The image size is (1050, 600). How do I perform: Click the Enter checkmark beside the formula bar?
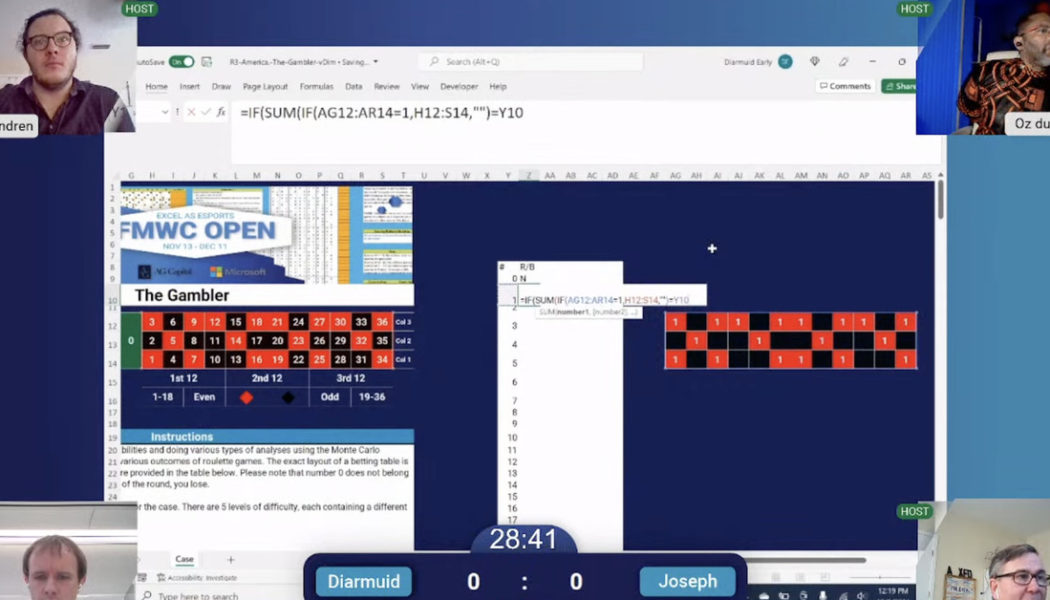pyautogui.click(x=205, y=113)
